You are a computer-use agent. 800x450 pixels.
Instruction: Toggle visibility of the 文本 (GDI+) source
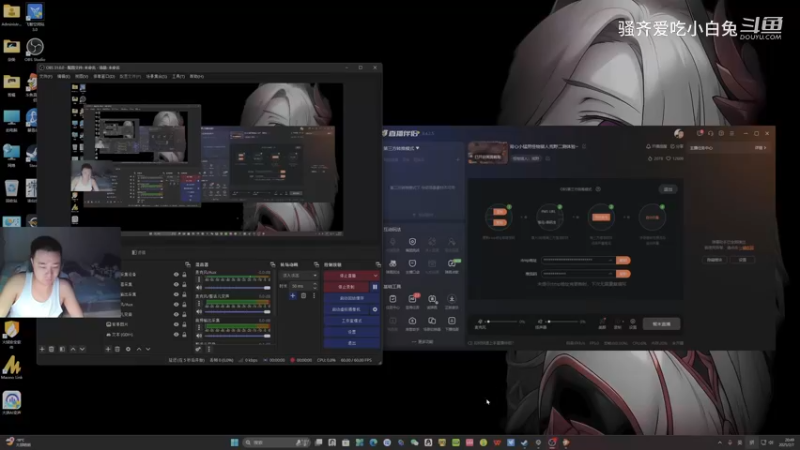click(177, 335)
